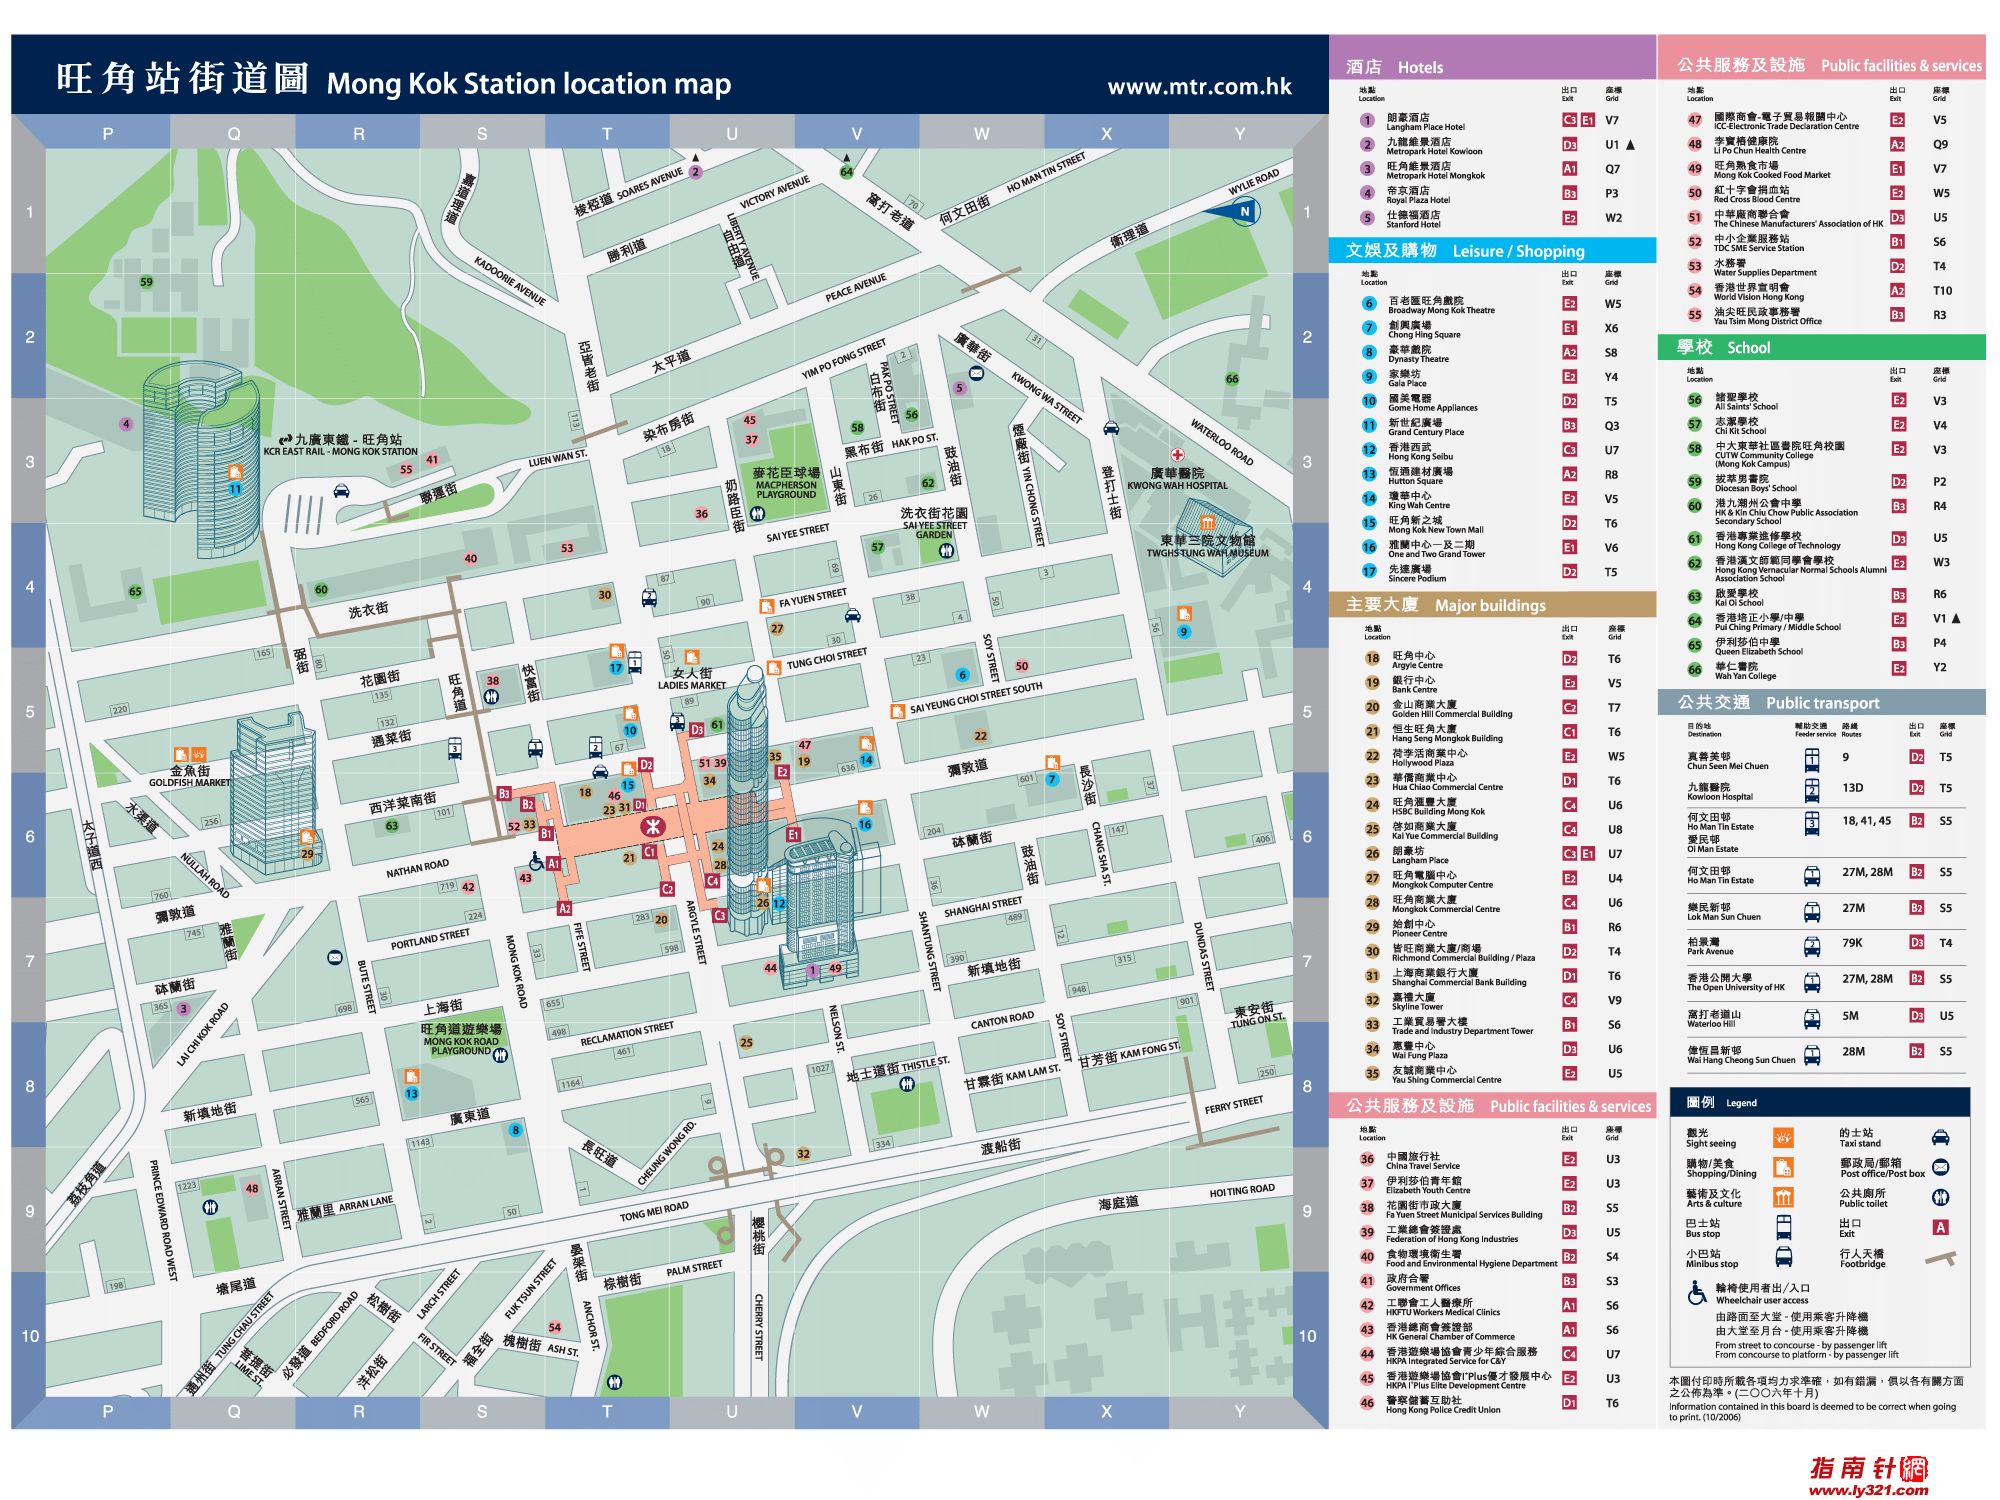Click the Footbridge symbol in legend
Image resolution: width=2000 pixels, height=1500 pixels.
(x=1940, y=1259)
